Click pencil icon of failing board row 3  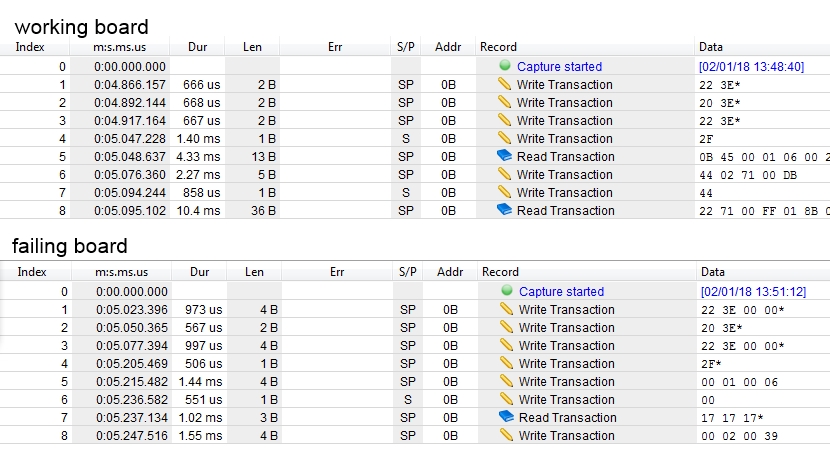click(507, 345)
